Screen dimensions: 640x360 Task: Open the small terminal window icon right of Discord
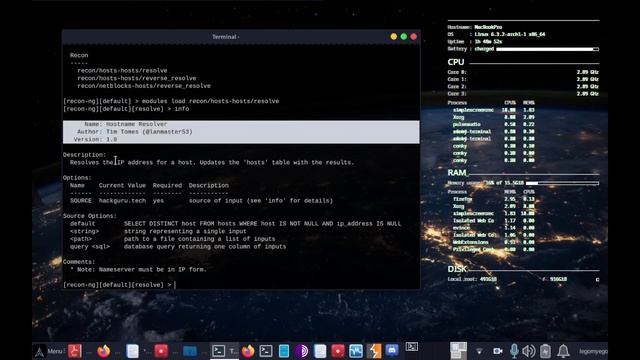click(x=411, y=347)
